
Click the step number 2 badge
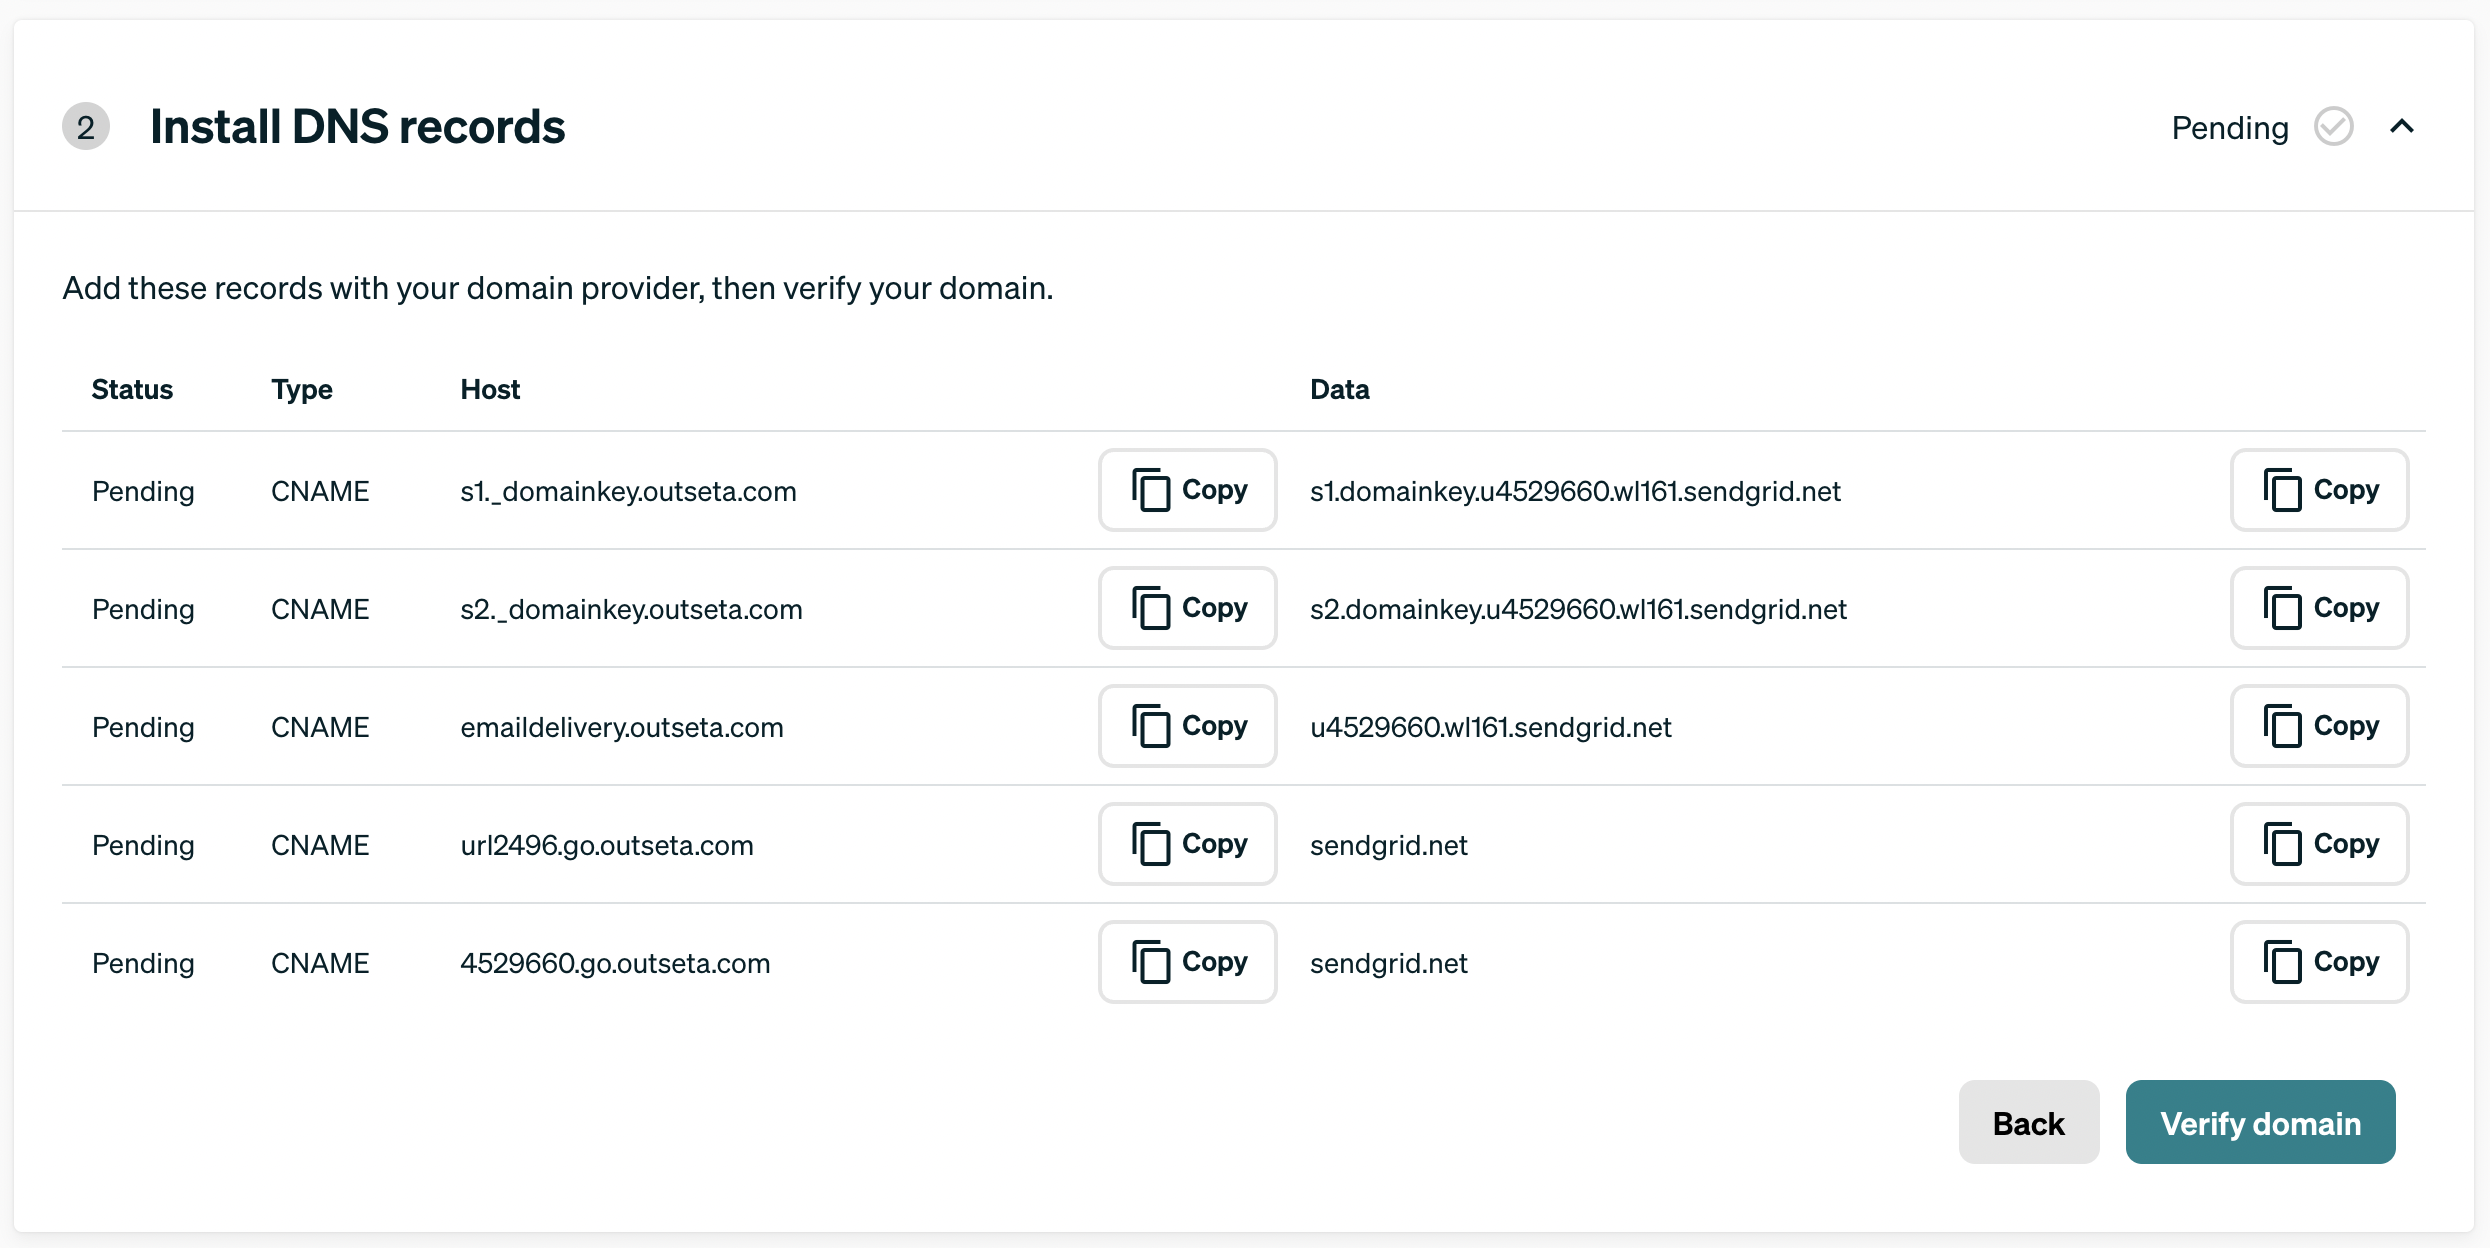click(x=86, y=127)
